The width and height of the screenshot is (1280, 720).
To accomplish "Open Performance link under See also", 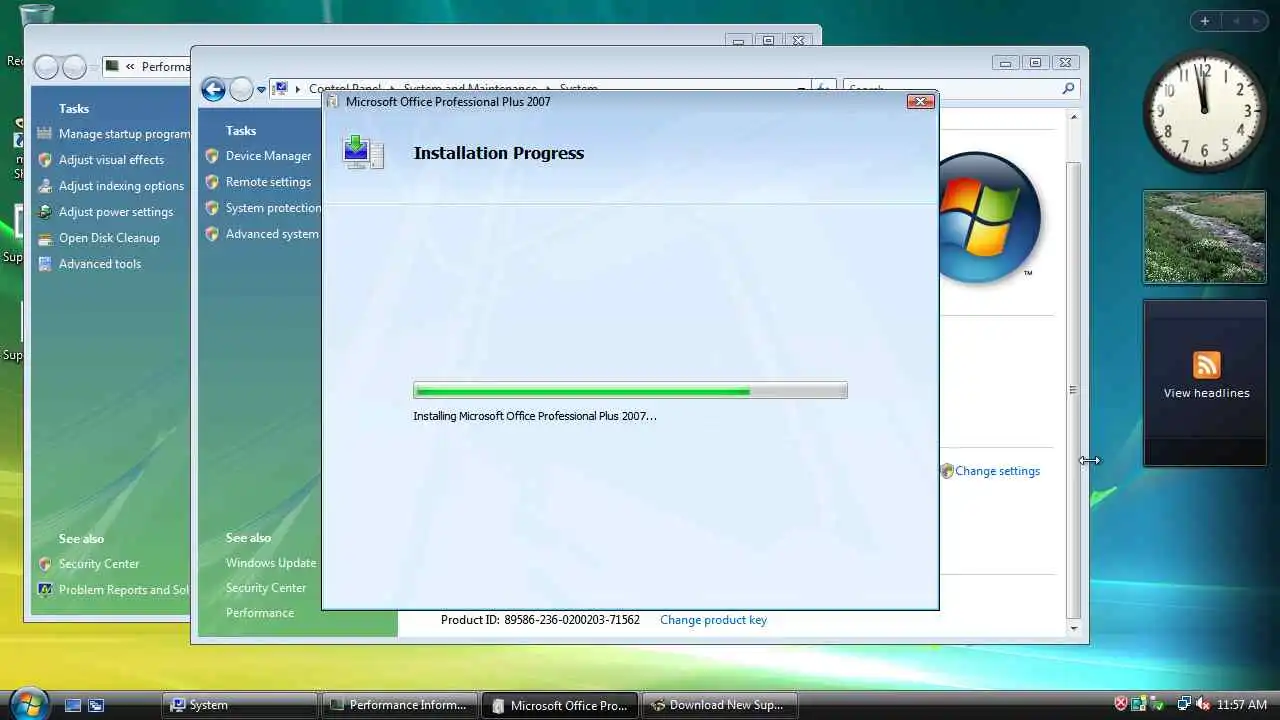I will (260, 613).
